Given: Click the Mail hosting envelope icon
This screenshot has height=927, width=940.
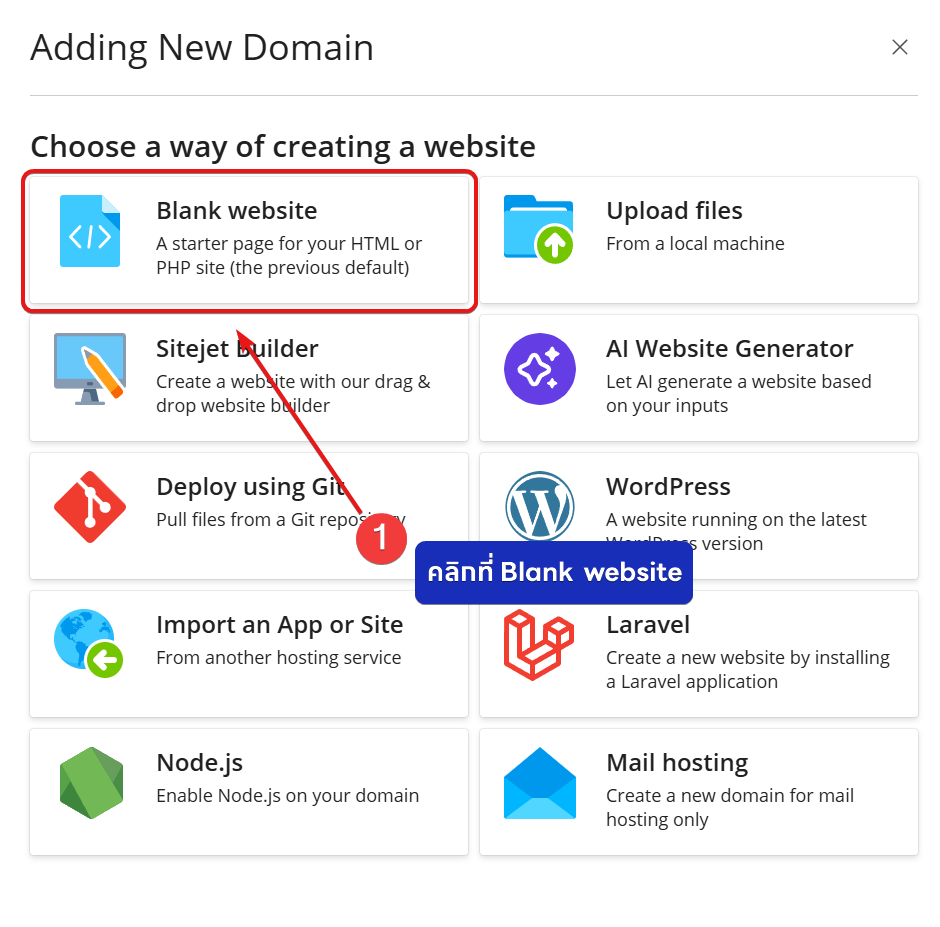Looking at the screenshot, I should pyautogui.click(x=539, y=783).
